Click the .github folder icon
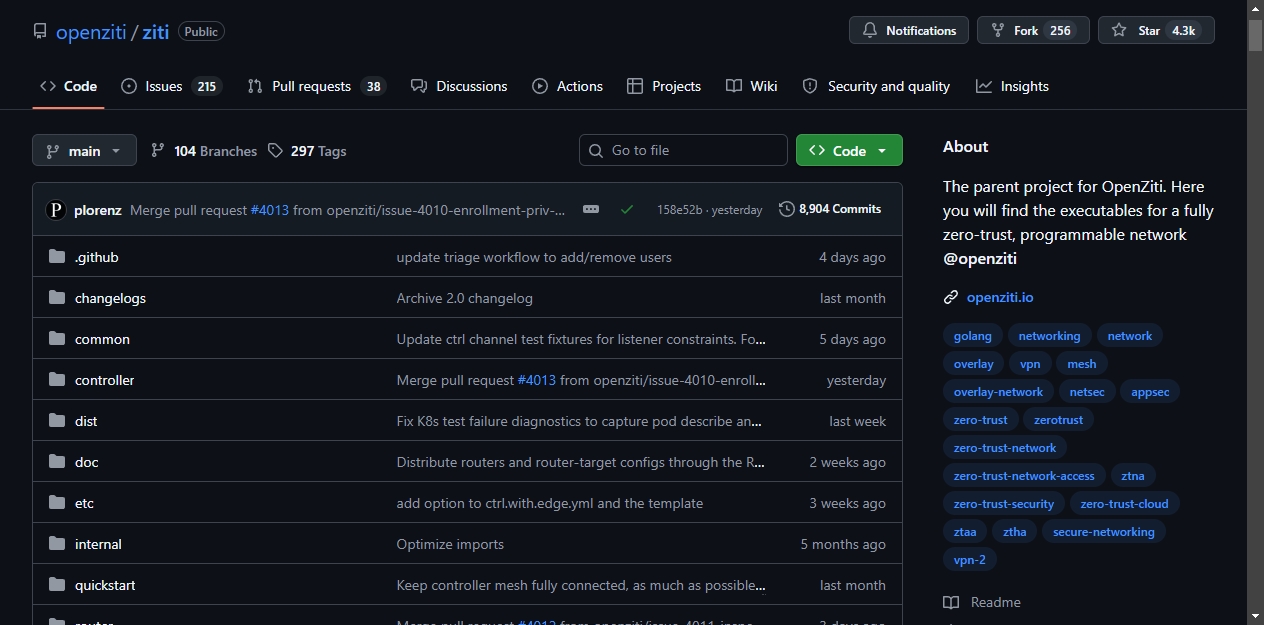The image size is (1264, 625). click(57, 257)
